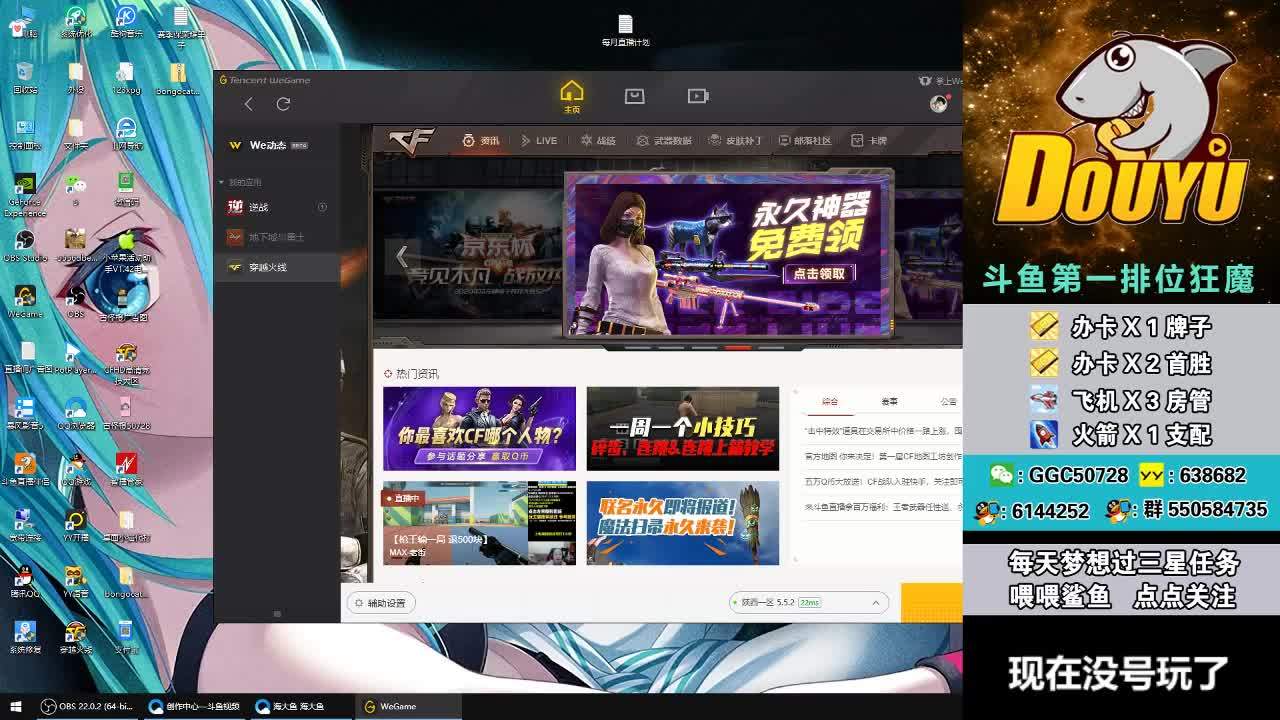Open We动态 feed in sidebar
The width and height of the screenshot is (1280, 720).
267,145
